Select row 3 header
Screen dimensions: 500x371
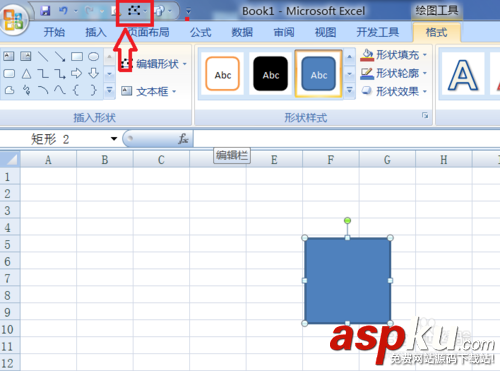[10, 210]
